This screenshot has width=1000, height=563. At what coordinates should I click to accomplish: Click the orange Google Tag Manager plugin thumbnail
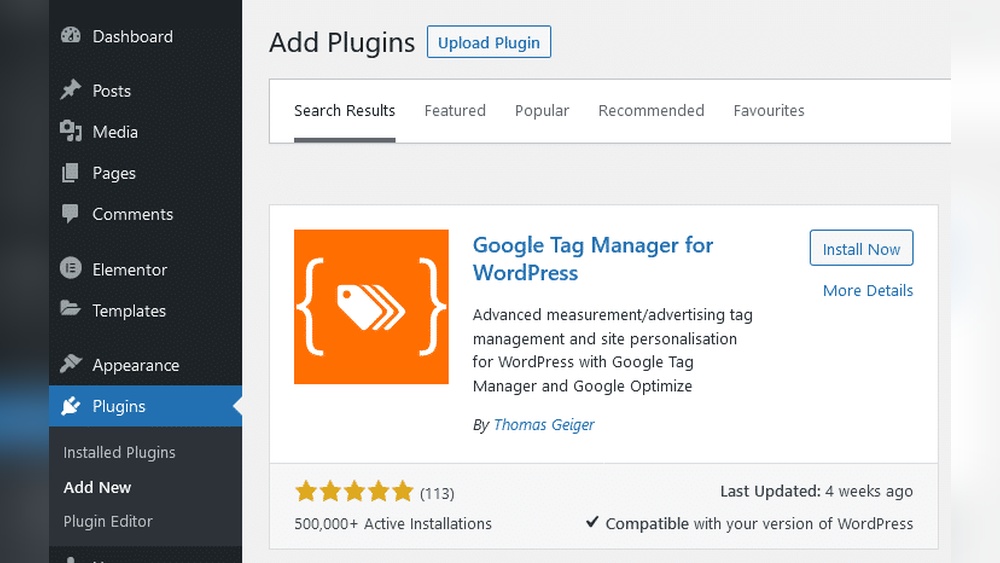[x=371, y=307]
